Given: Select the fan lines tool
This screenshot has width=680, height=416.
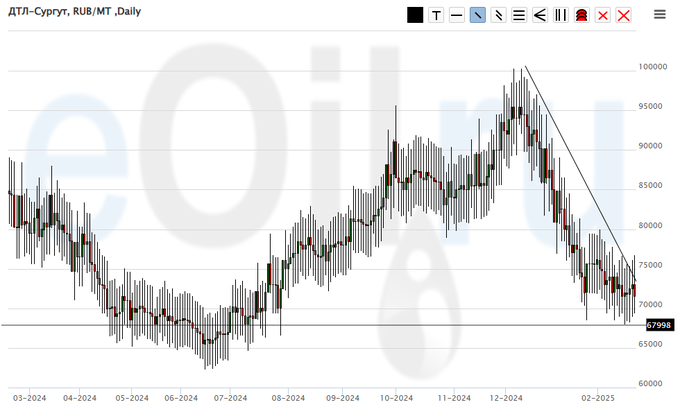Looking at the screenshot, I should coord(540,15).
